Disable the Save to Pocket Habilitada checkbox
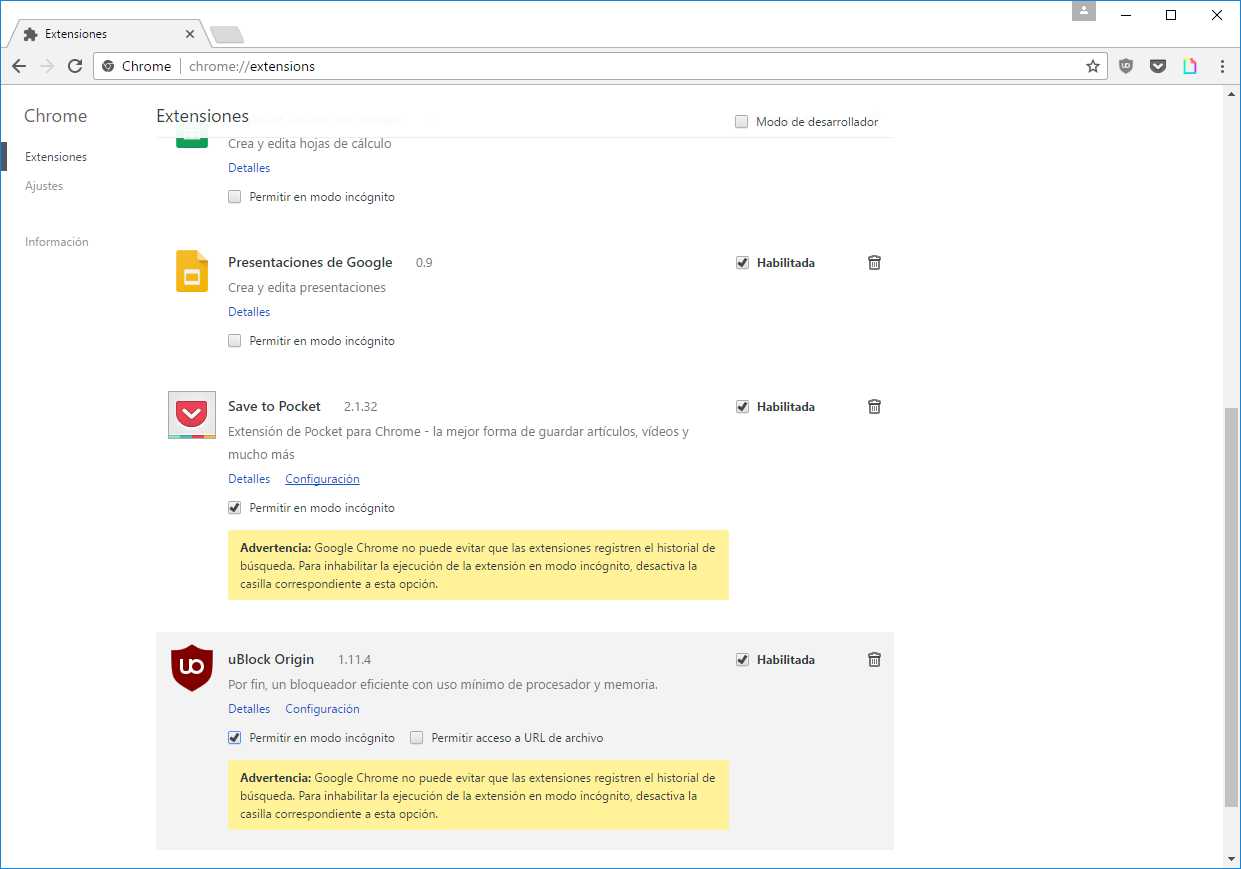Viewport: 1241px width, 869px height. [742, 407]
